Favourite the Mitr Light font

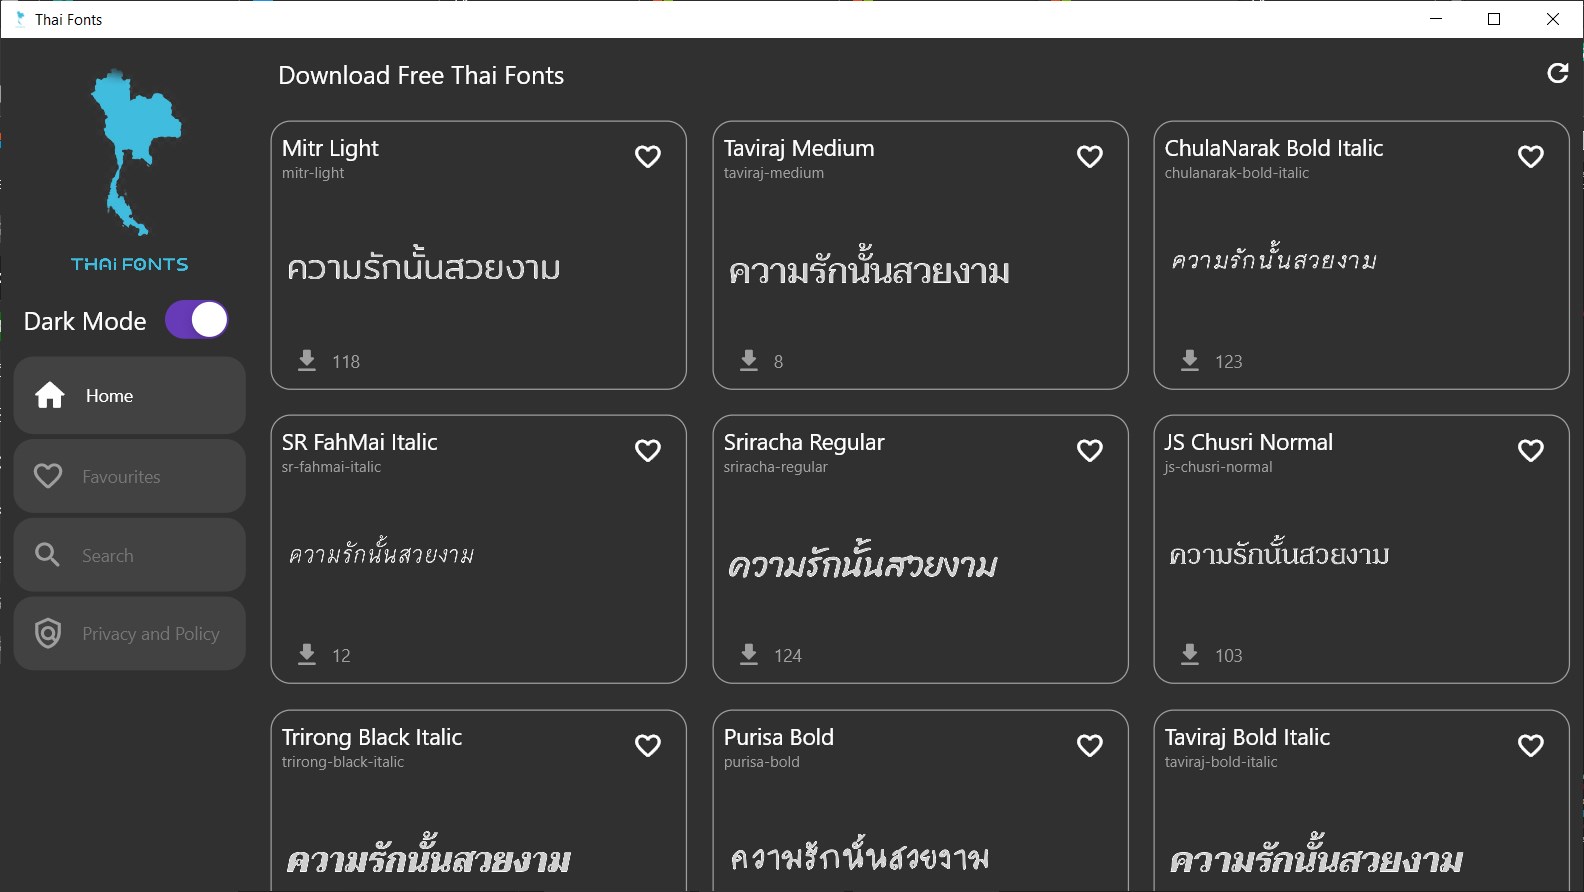pyautogui.click(x=648, y=157)
